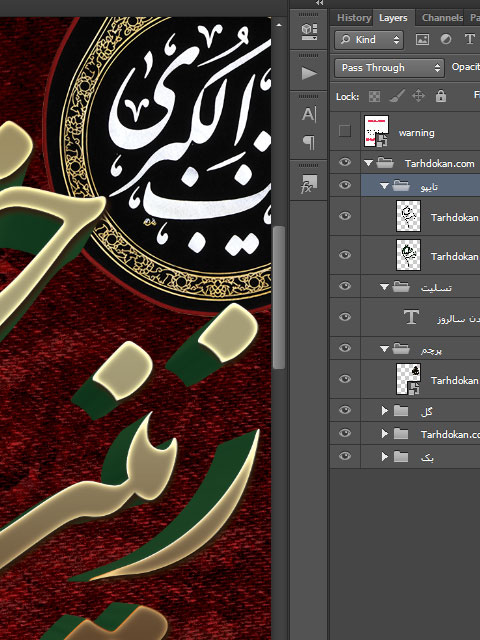
Task: Filter layers by type text
Action: point(469,40)
